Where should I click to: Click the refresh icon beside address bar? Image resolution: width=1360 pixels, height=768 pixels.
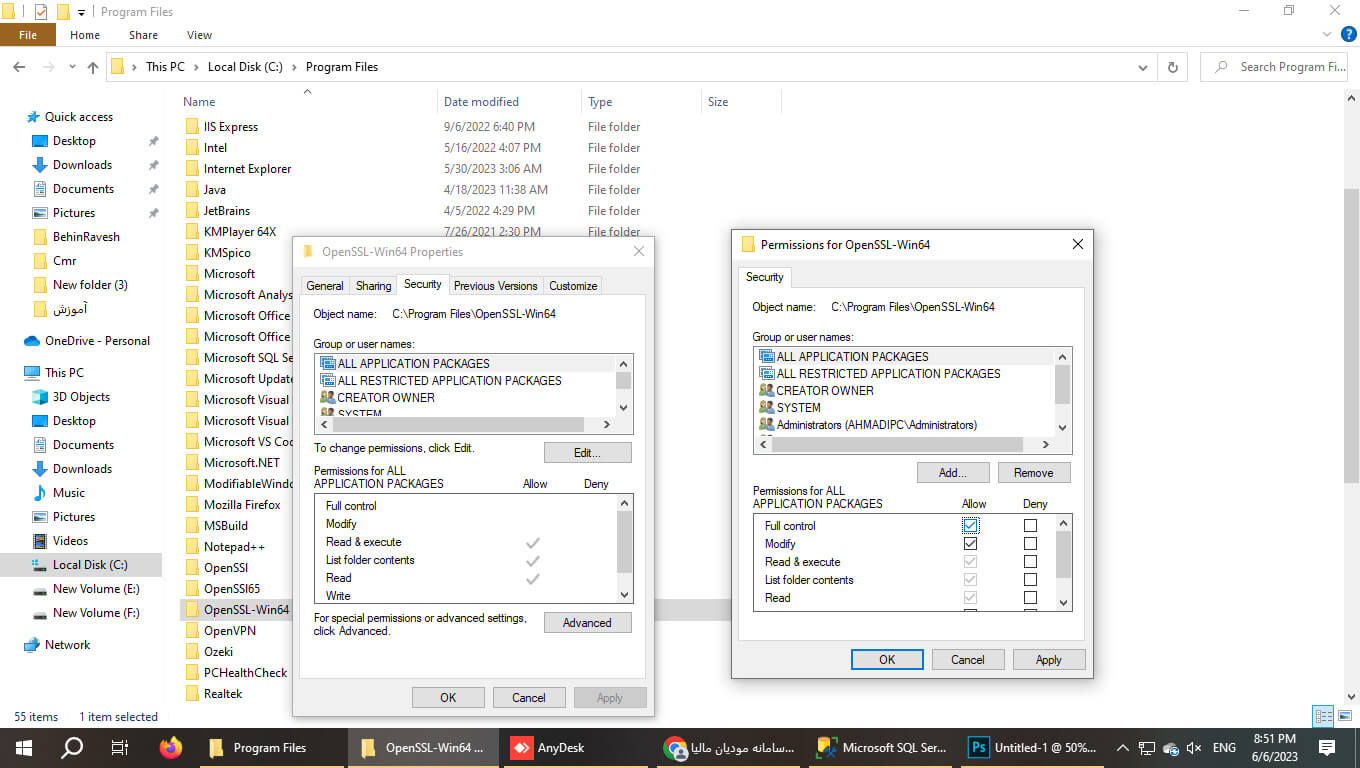[x=1172, y=67]
